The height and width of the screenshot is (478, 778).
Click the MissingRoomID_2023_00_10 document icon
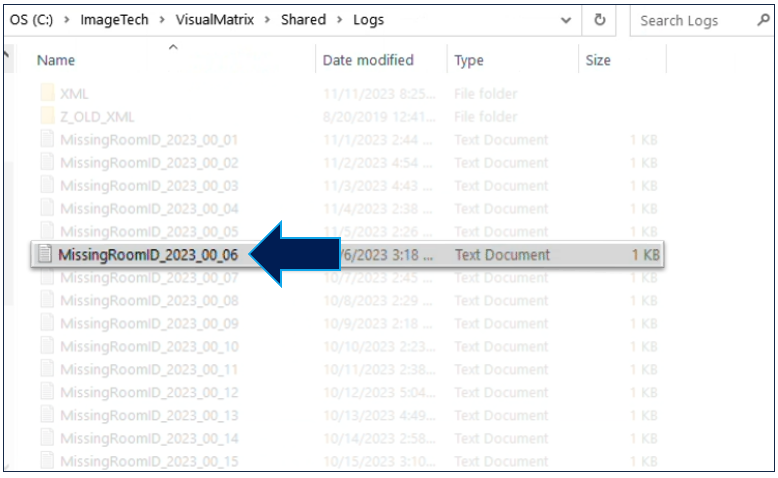pos(46,347)
